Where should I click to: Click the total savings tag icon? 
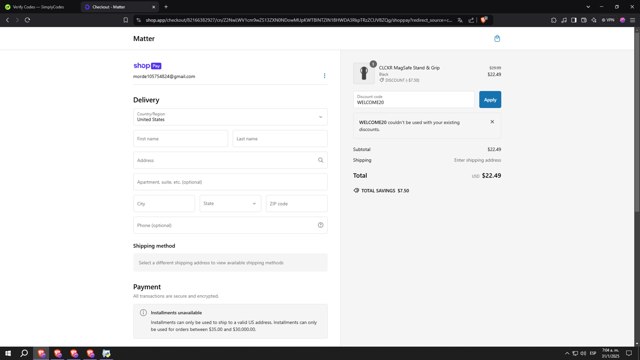click(356, 191)
